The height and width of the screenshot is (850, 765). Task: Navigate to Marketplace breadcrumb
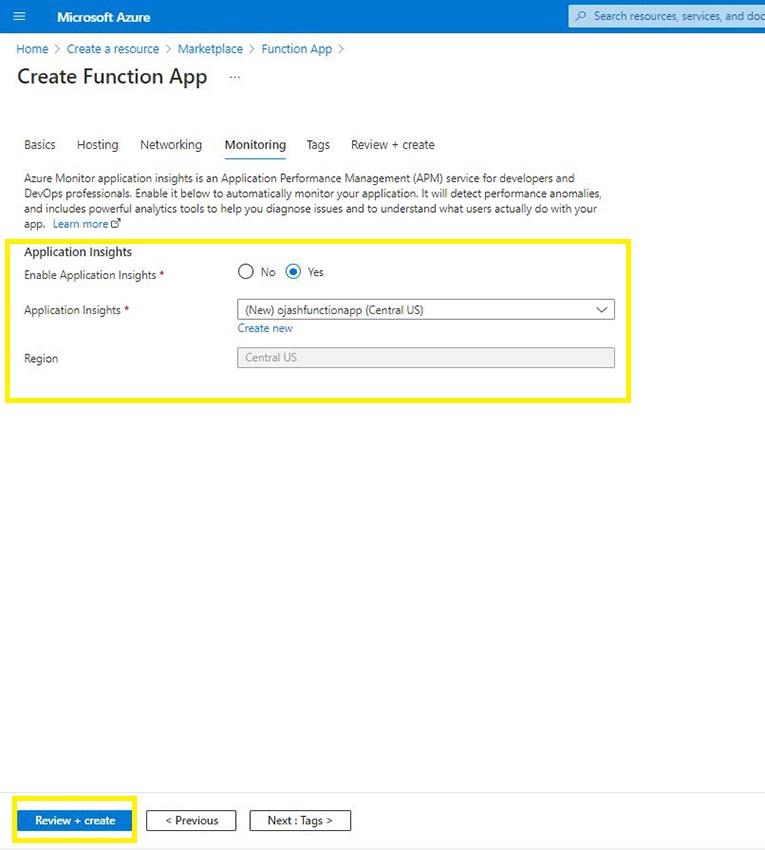(x=210, y=49)
